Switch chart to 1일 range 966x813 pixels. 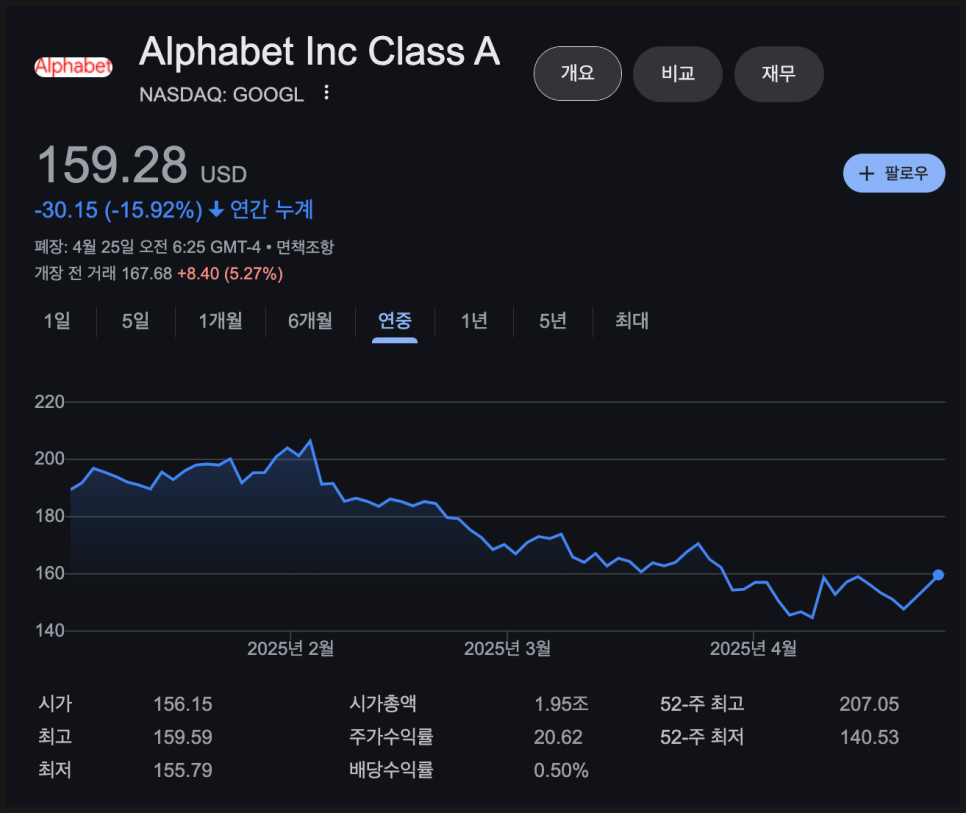point(57,321)
